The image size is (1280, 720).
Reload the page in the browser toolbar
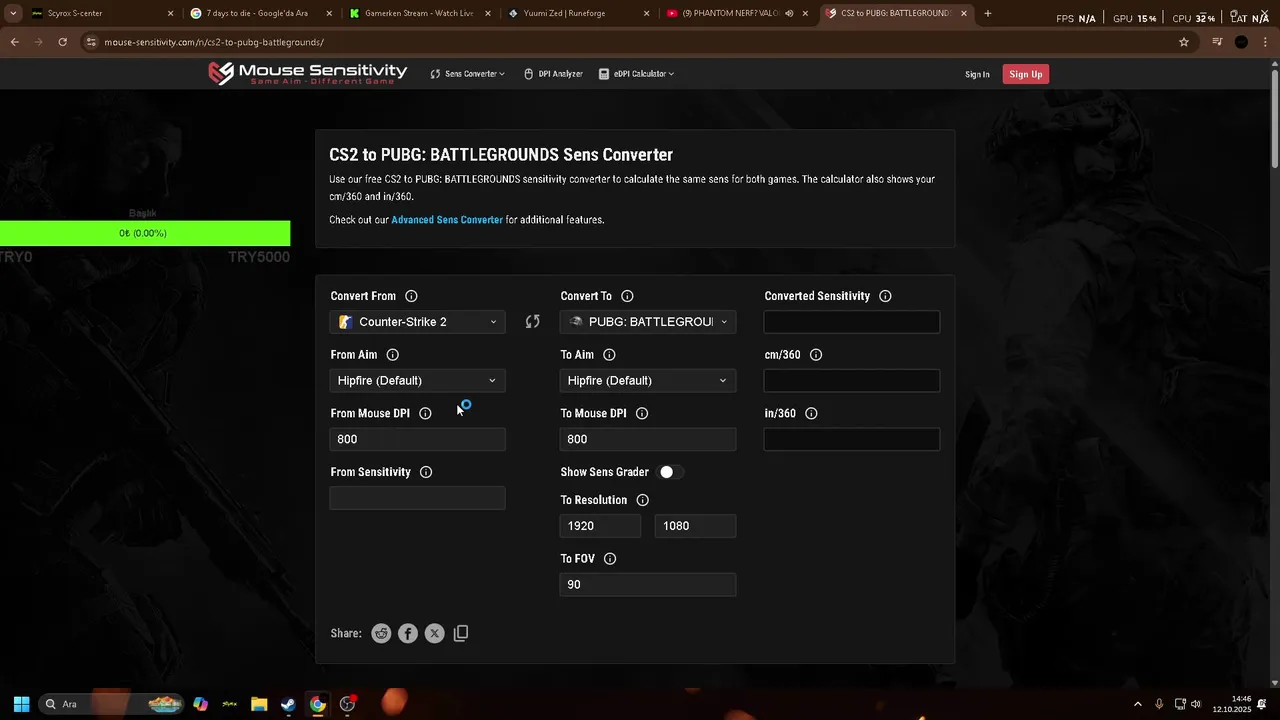click(x=62, y=42)
